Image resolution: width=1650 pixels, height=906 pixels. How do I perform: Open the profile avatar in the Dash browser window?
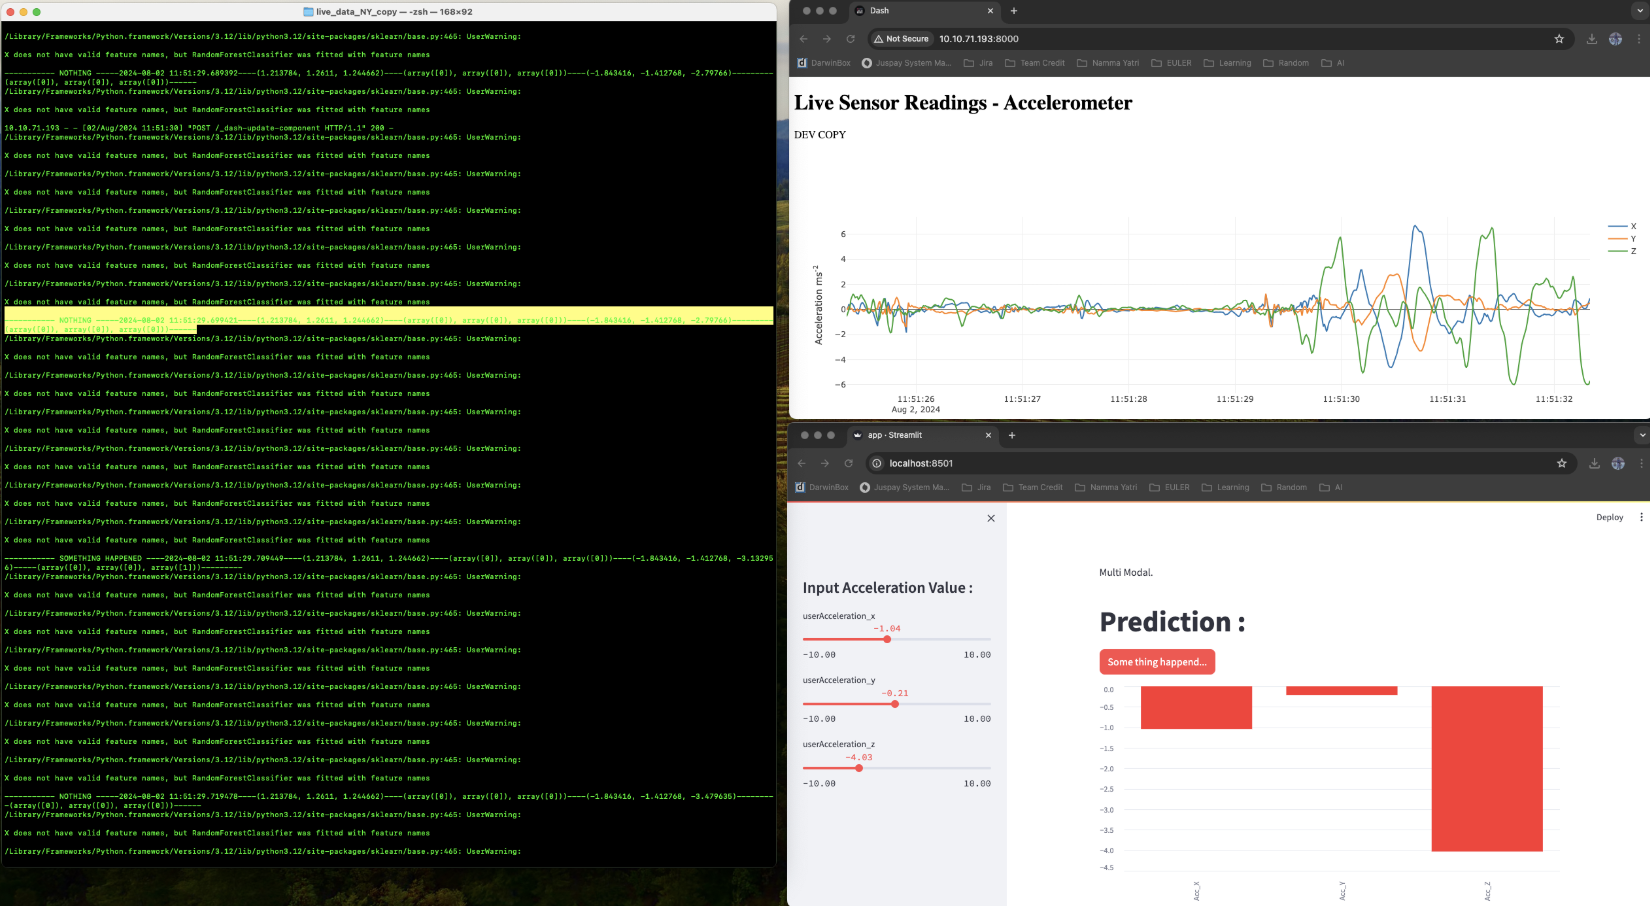click(x=1616, y=39)
